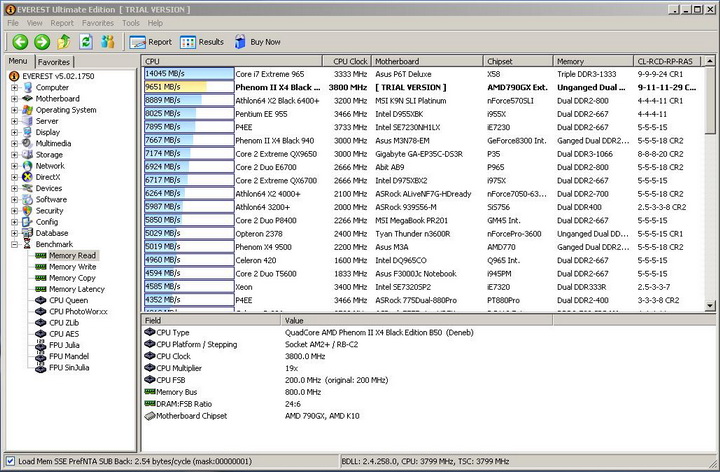Select the Security shield tree icon

coord(28,211)
